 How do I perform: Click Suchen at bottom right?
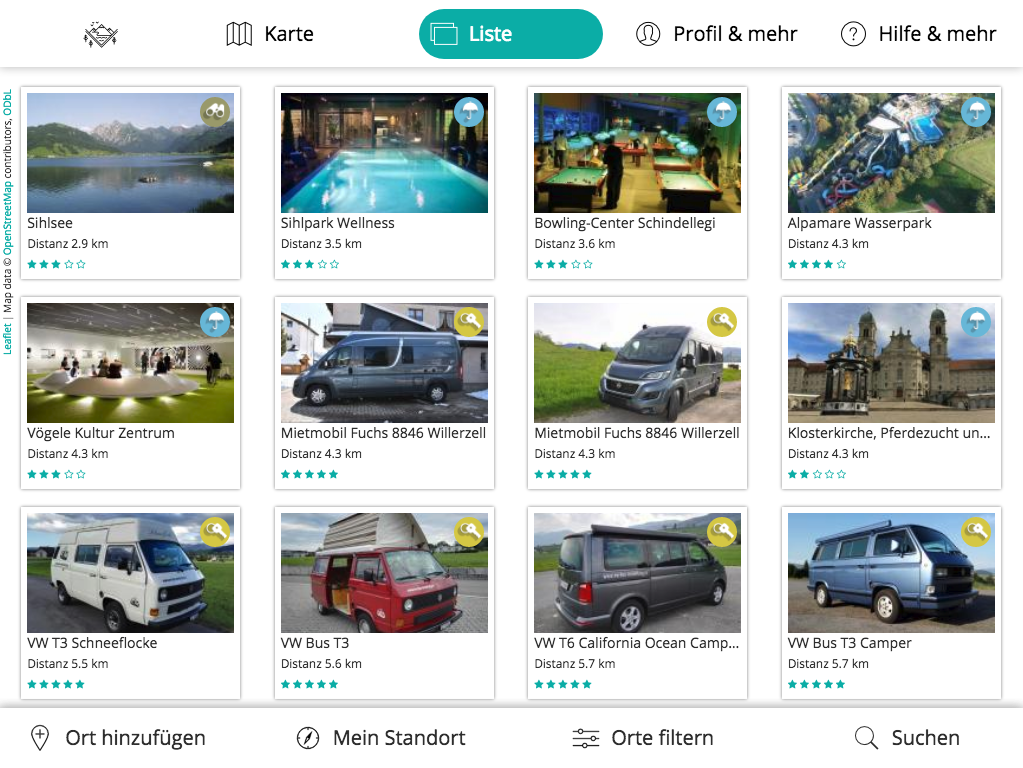point(907,738)
